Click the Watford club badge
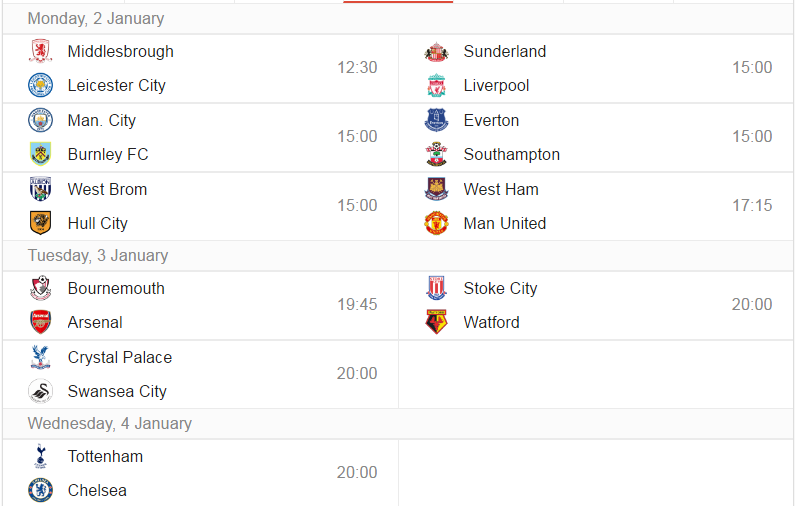797x506 pixels. coord(436,322)
